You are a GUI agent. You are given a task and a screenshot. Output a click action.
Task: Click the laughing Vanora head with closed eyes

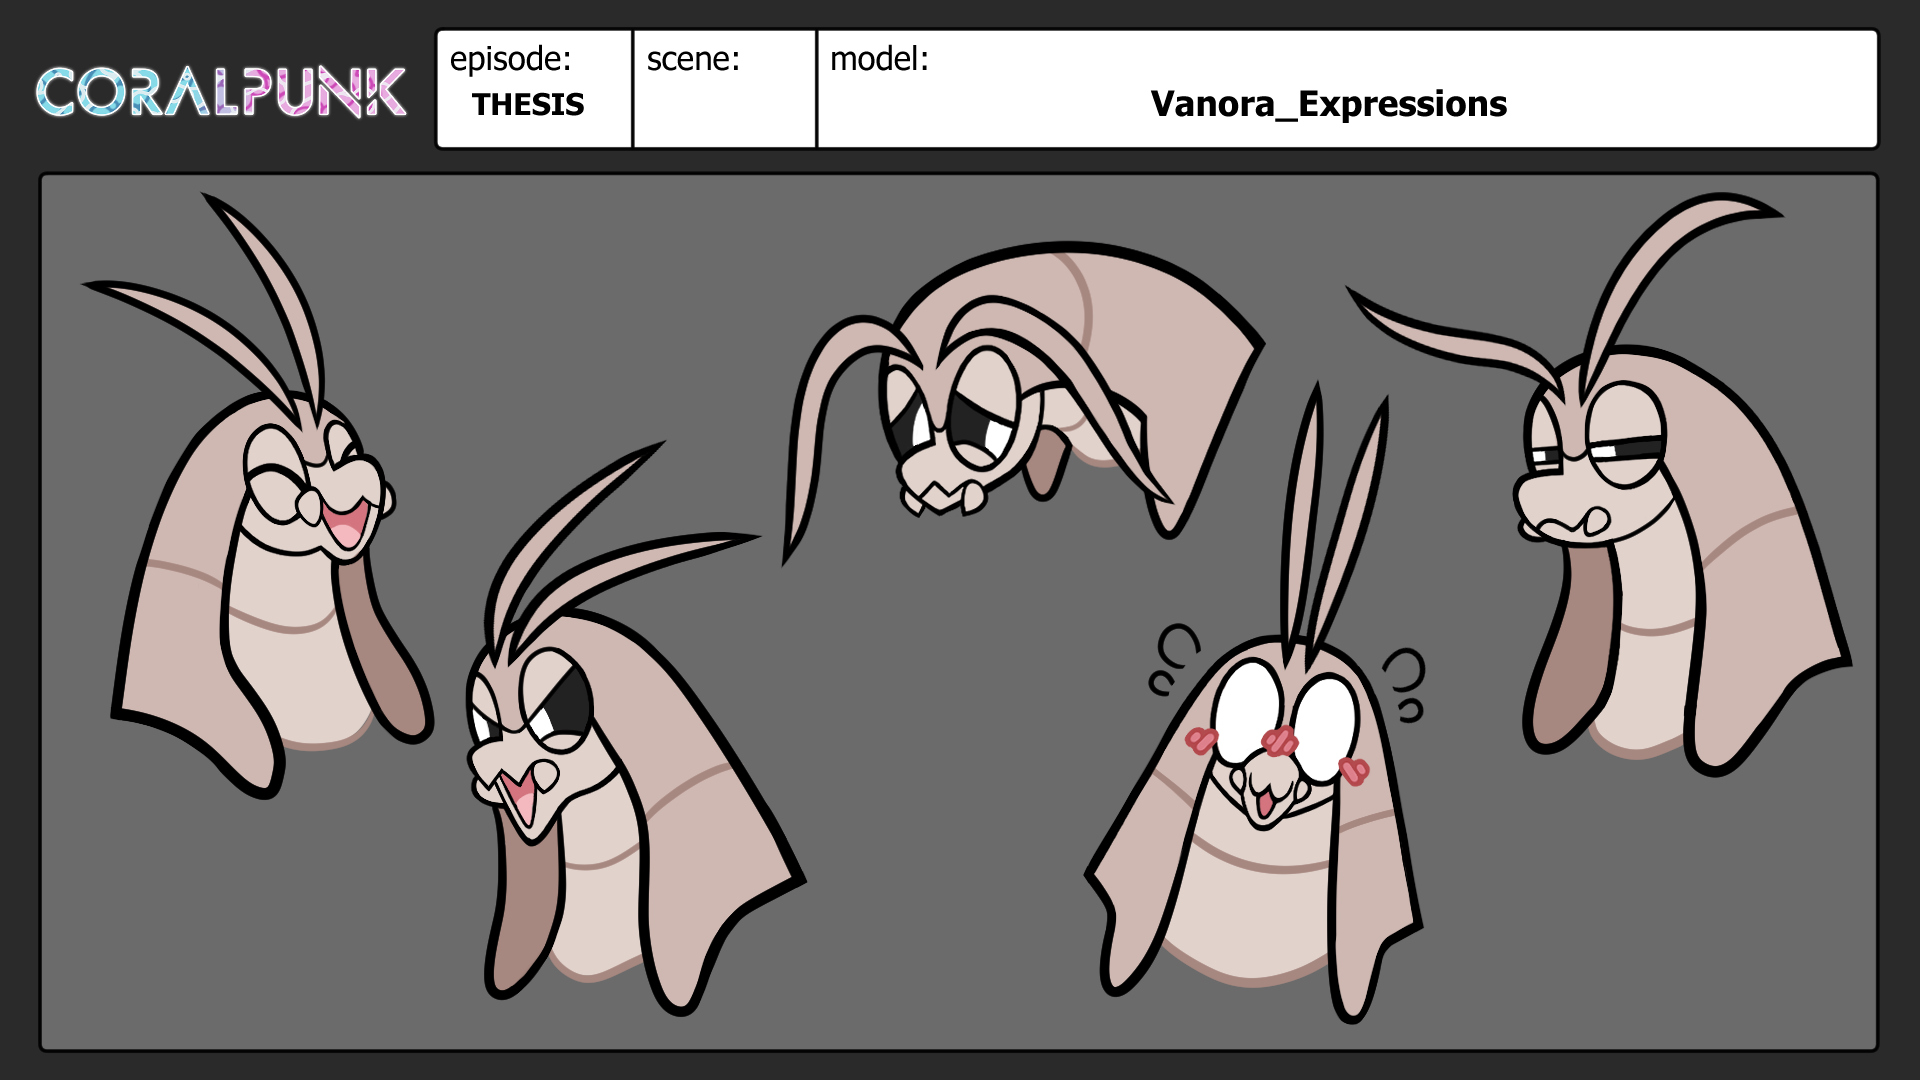click(290, 560)
